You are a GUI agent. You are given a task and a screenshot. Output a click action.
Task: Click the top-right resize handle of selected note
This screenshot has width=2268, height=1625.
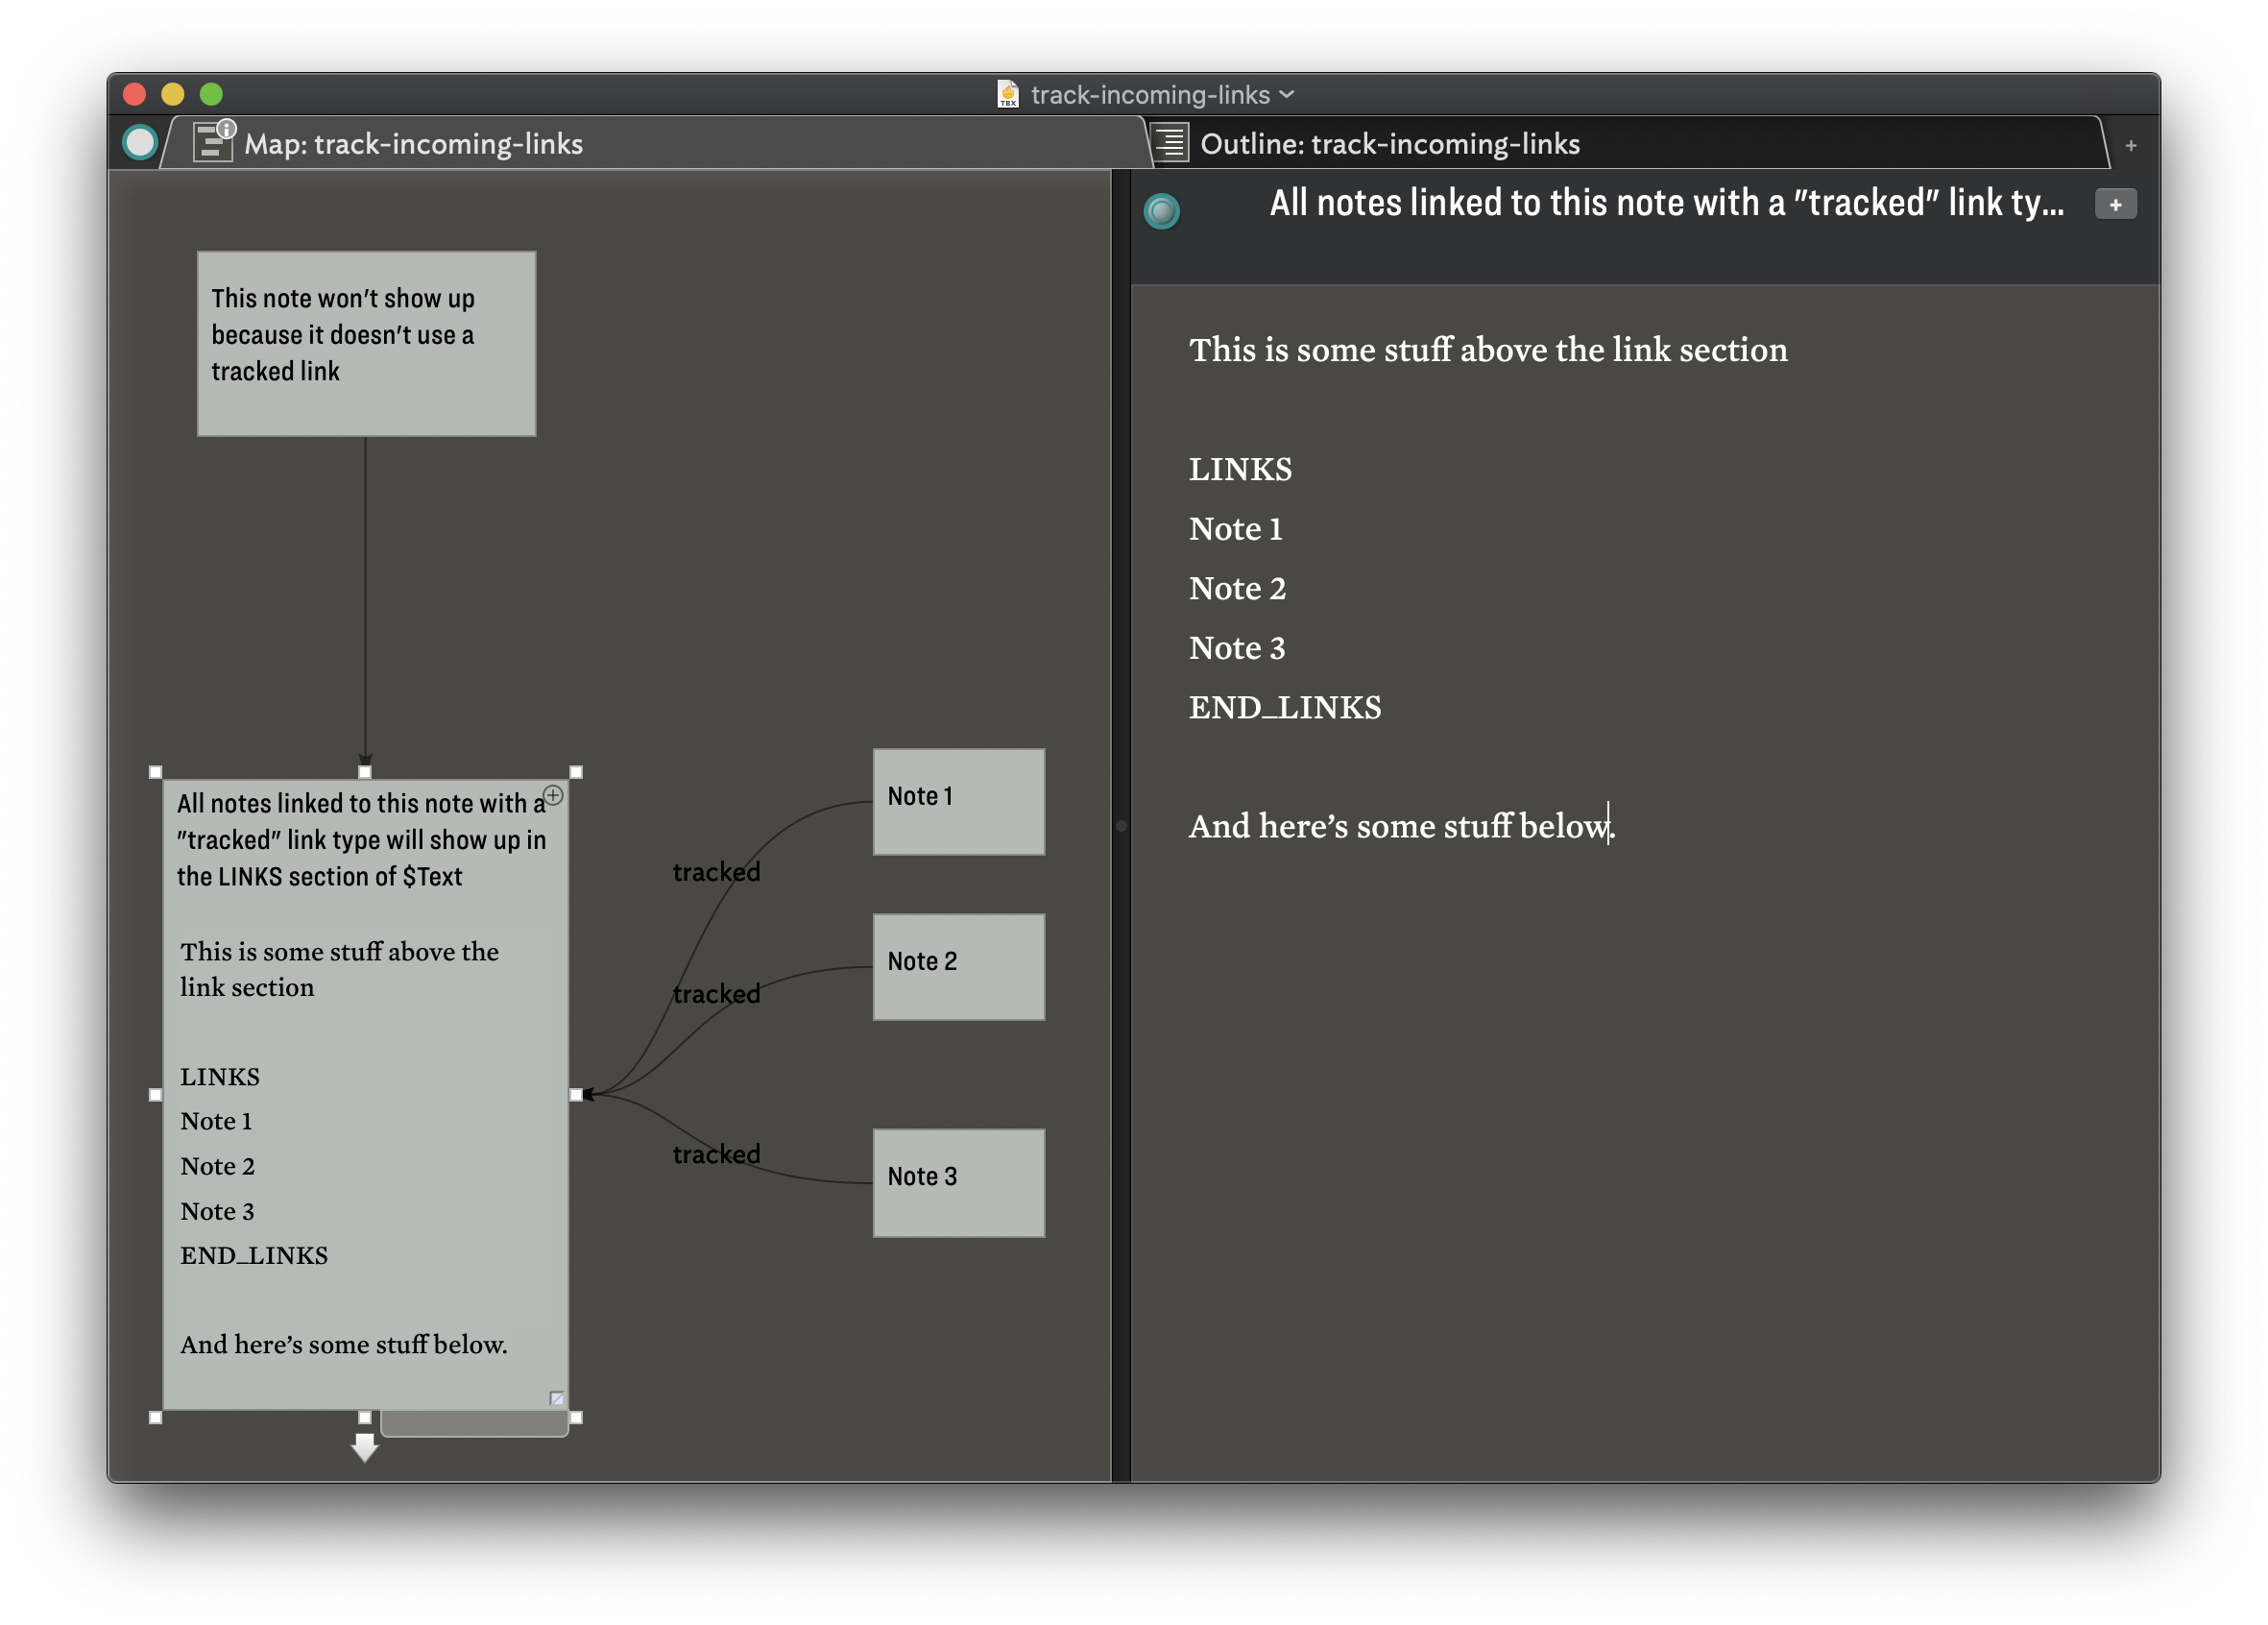pos(576,772)
